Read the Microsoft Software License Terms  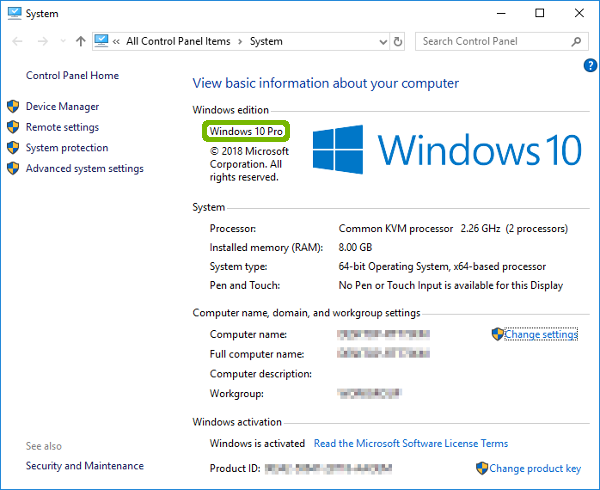(411, 443)
